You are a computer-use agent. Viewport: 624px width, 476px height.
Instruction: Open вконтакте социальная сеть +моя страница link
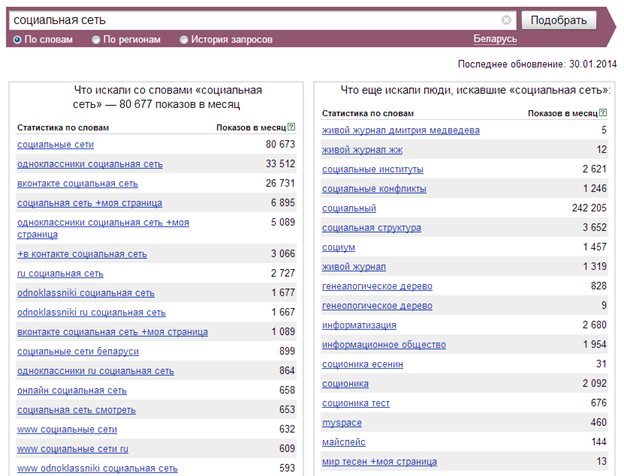coord(112,332)
